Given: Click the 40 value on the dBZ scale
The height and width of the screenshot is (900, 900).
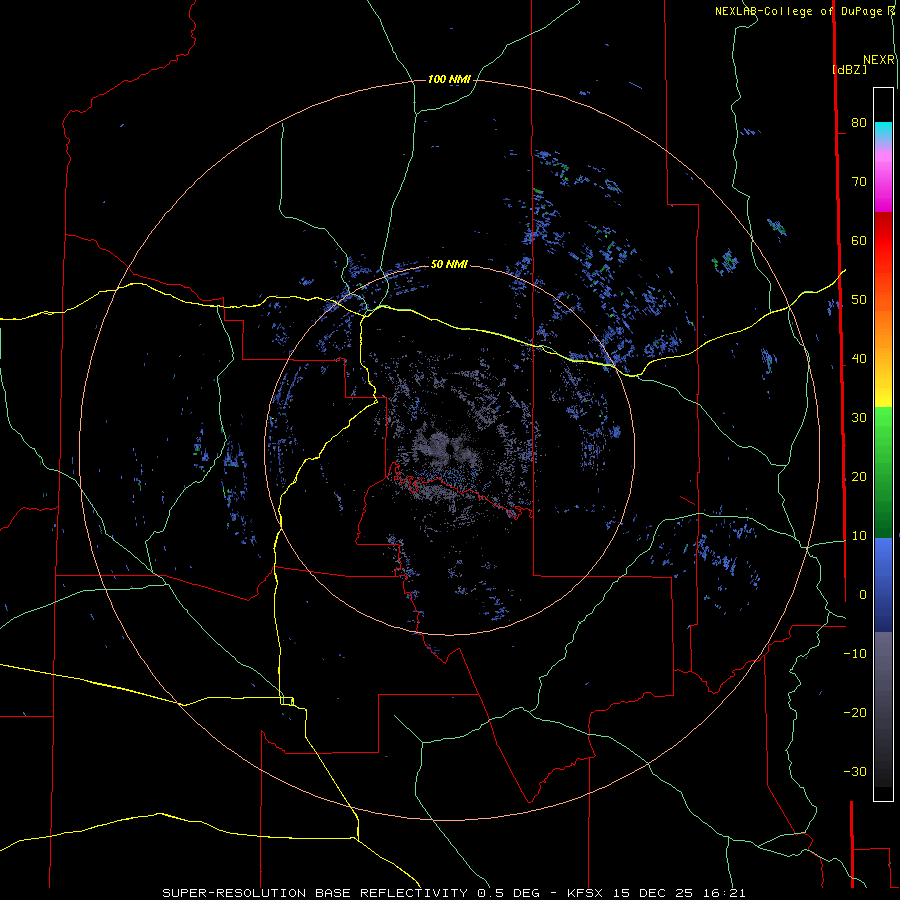Looking at the screenshot, I should tap(859, 359).
